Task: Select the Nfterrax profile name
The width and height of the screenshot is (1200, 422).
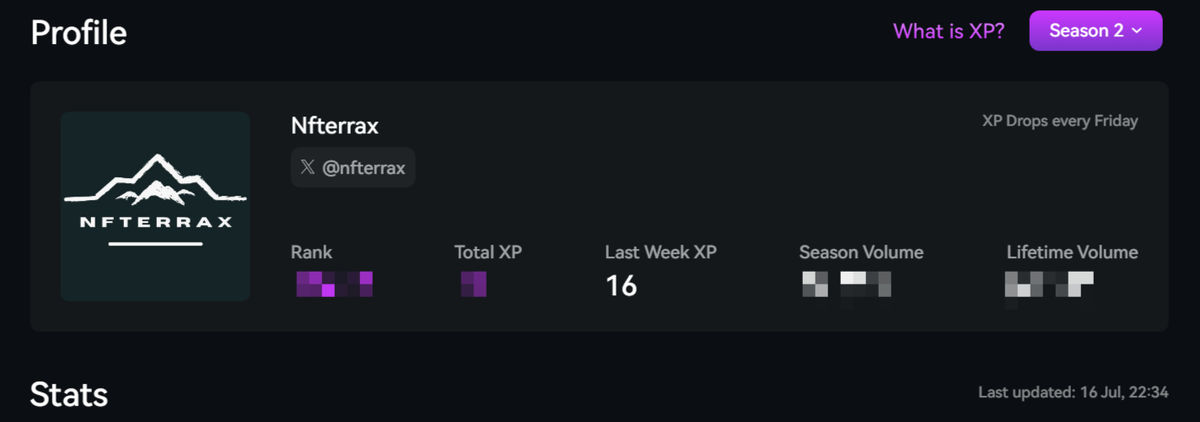Action: point(335,126)
